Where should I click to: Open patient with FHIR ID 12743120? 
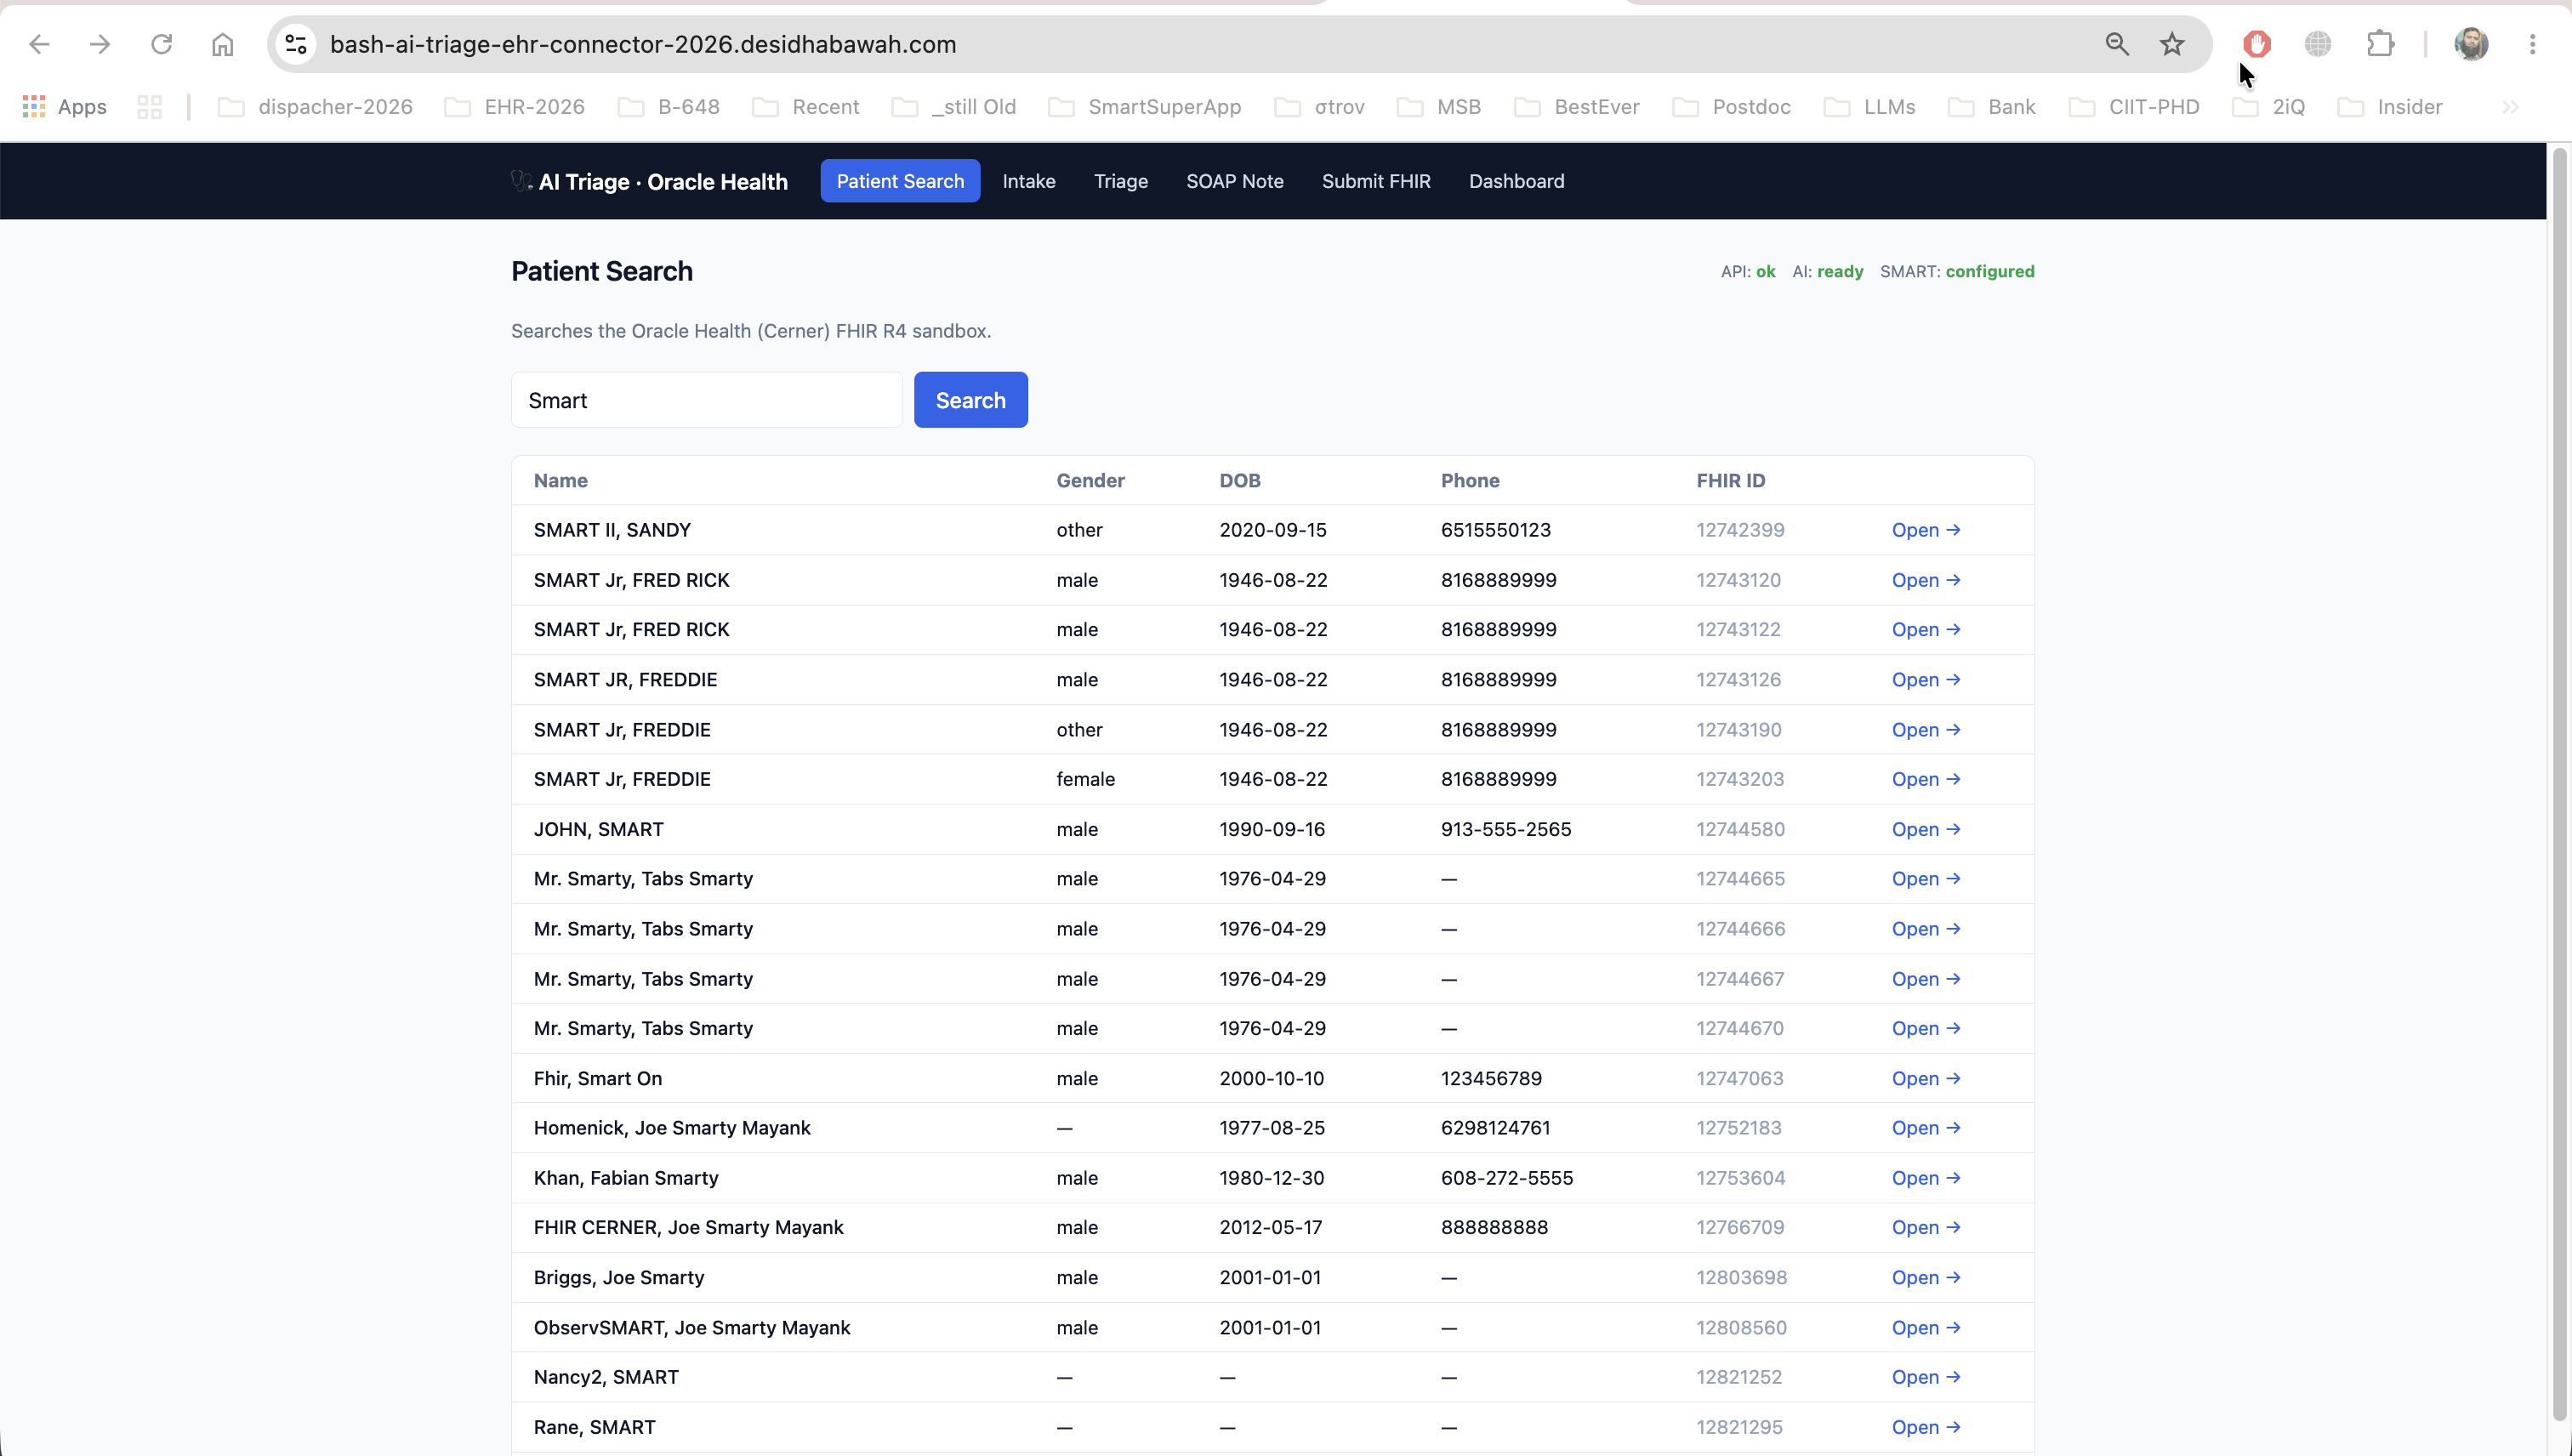(1925, 580)
